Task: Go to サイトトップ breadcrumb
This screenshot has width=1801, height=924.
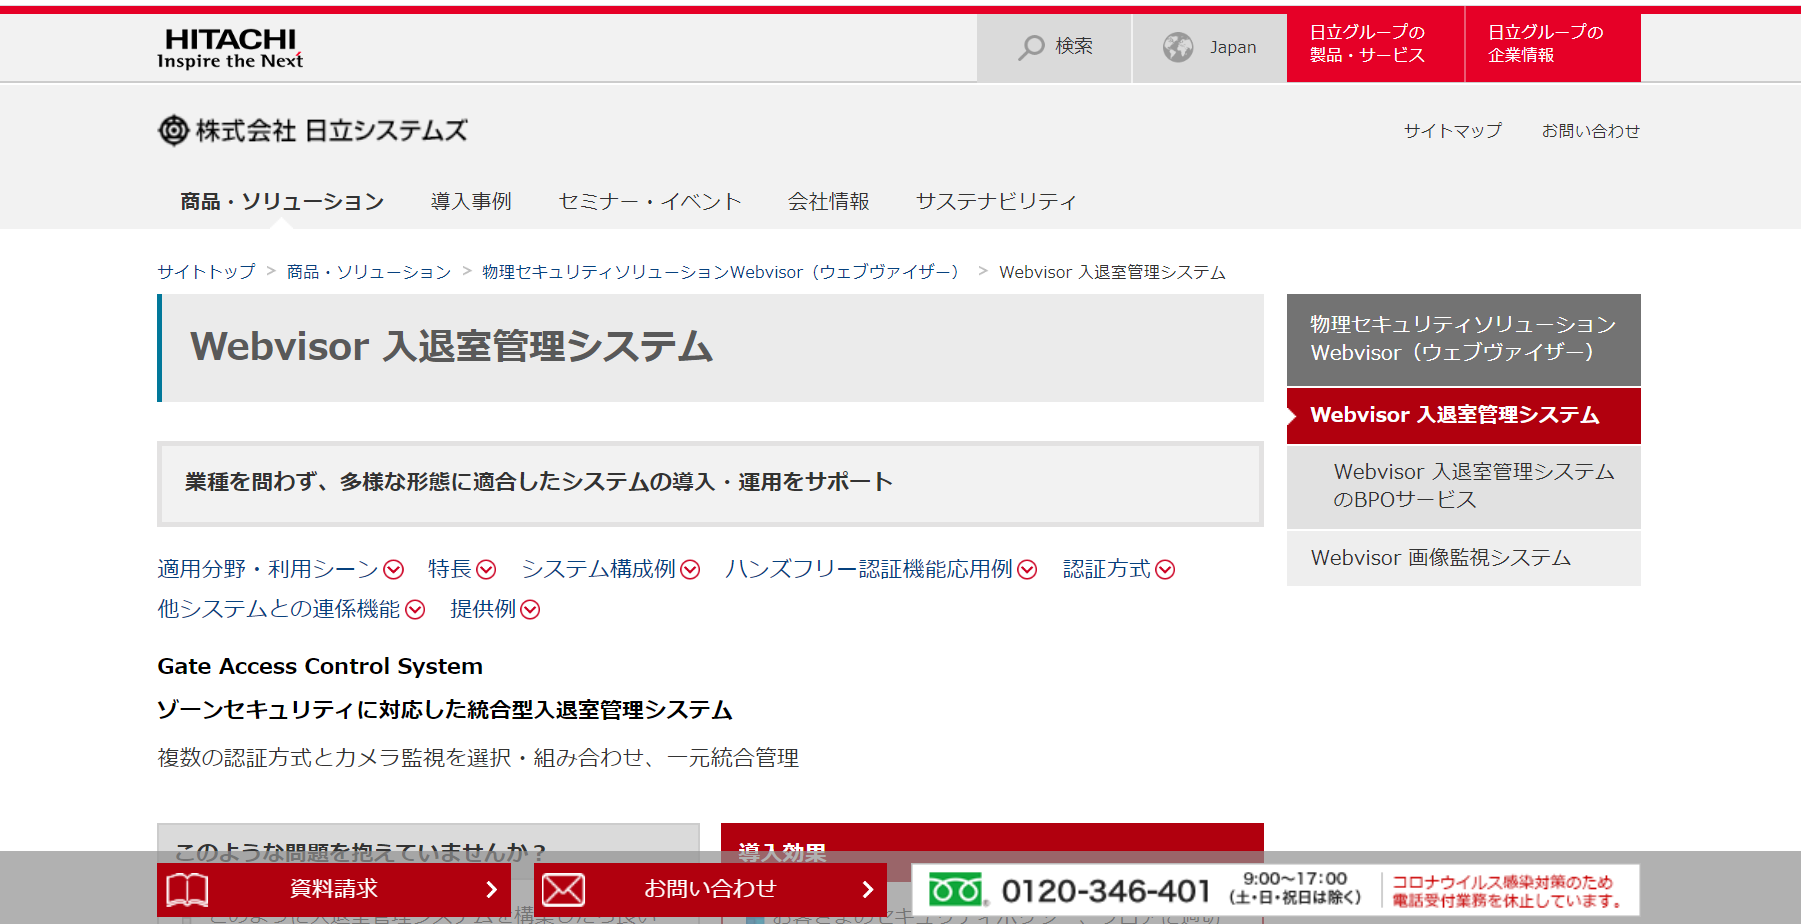Action: (x=206, y=272)
